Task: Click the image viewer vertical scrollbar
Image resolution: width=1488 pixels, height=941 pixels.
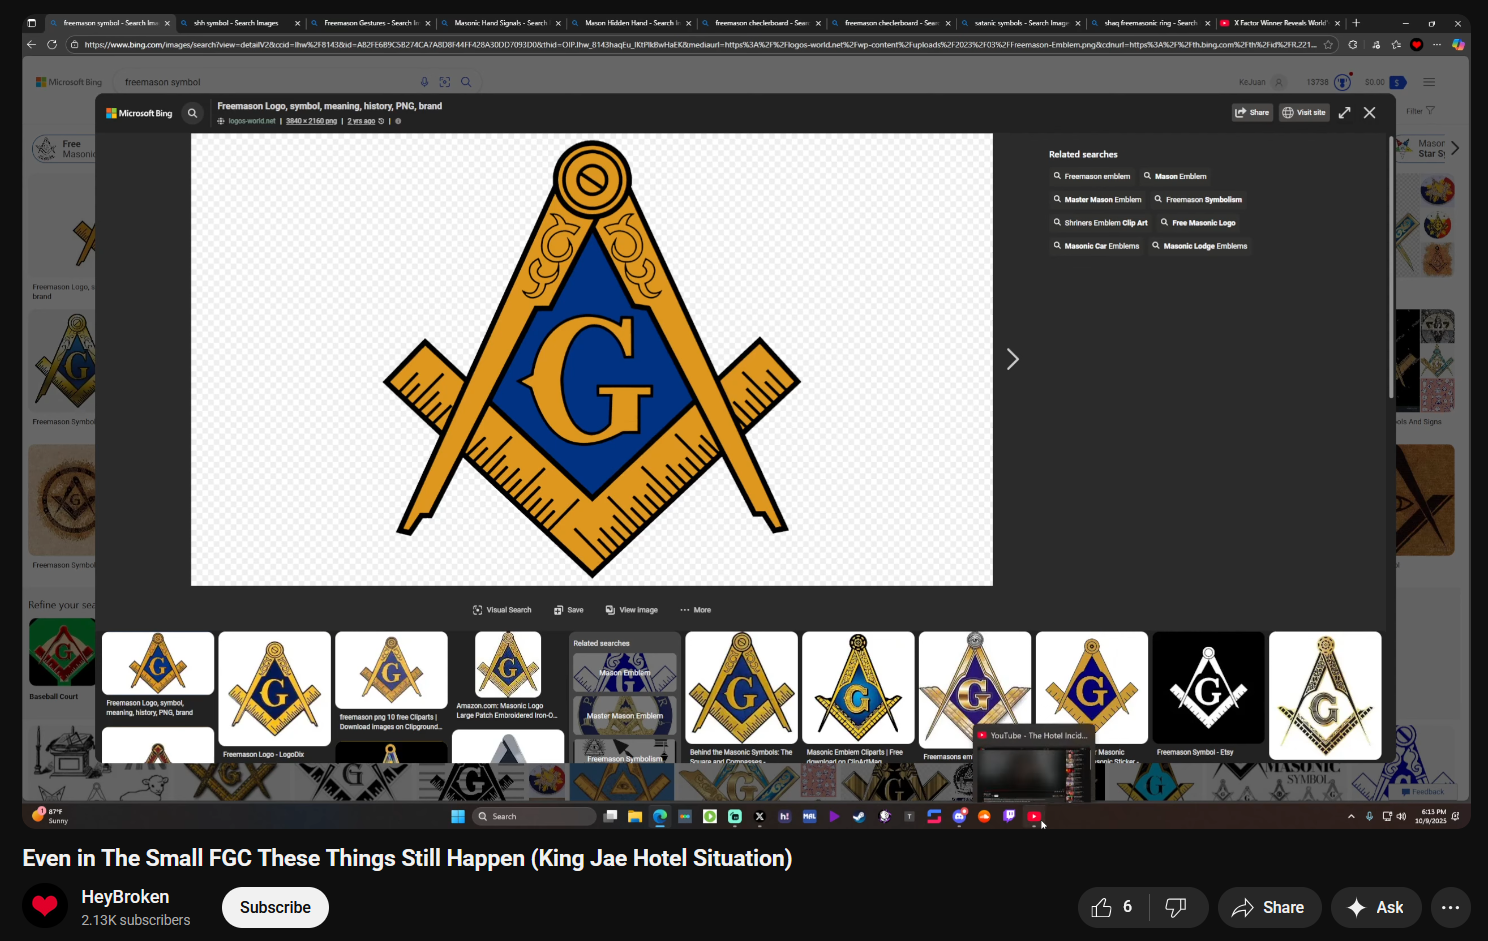Action: pos(1391,268)
